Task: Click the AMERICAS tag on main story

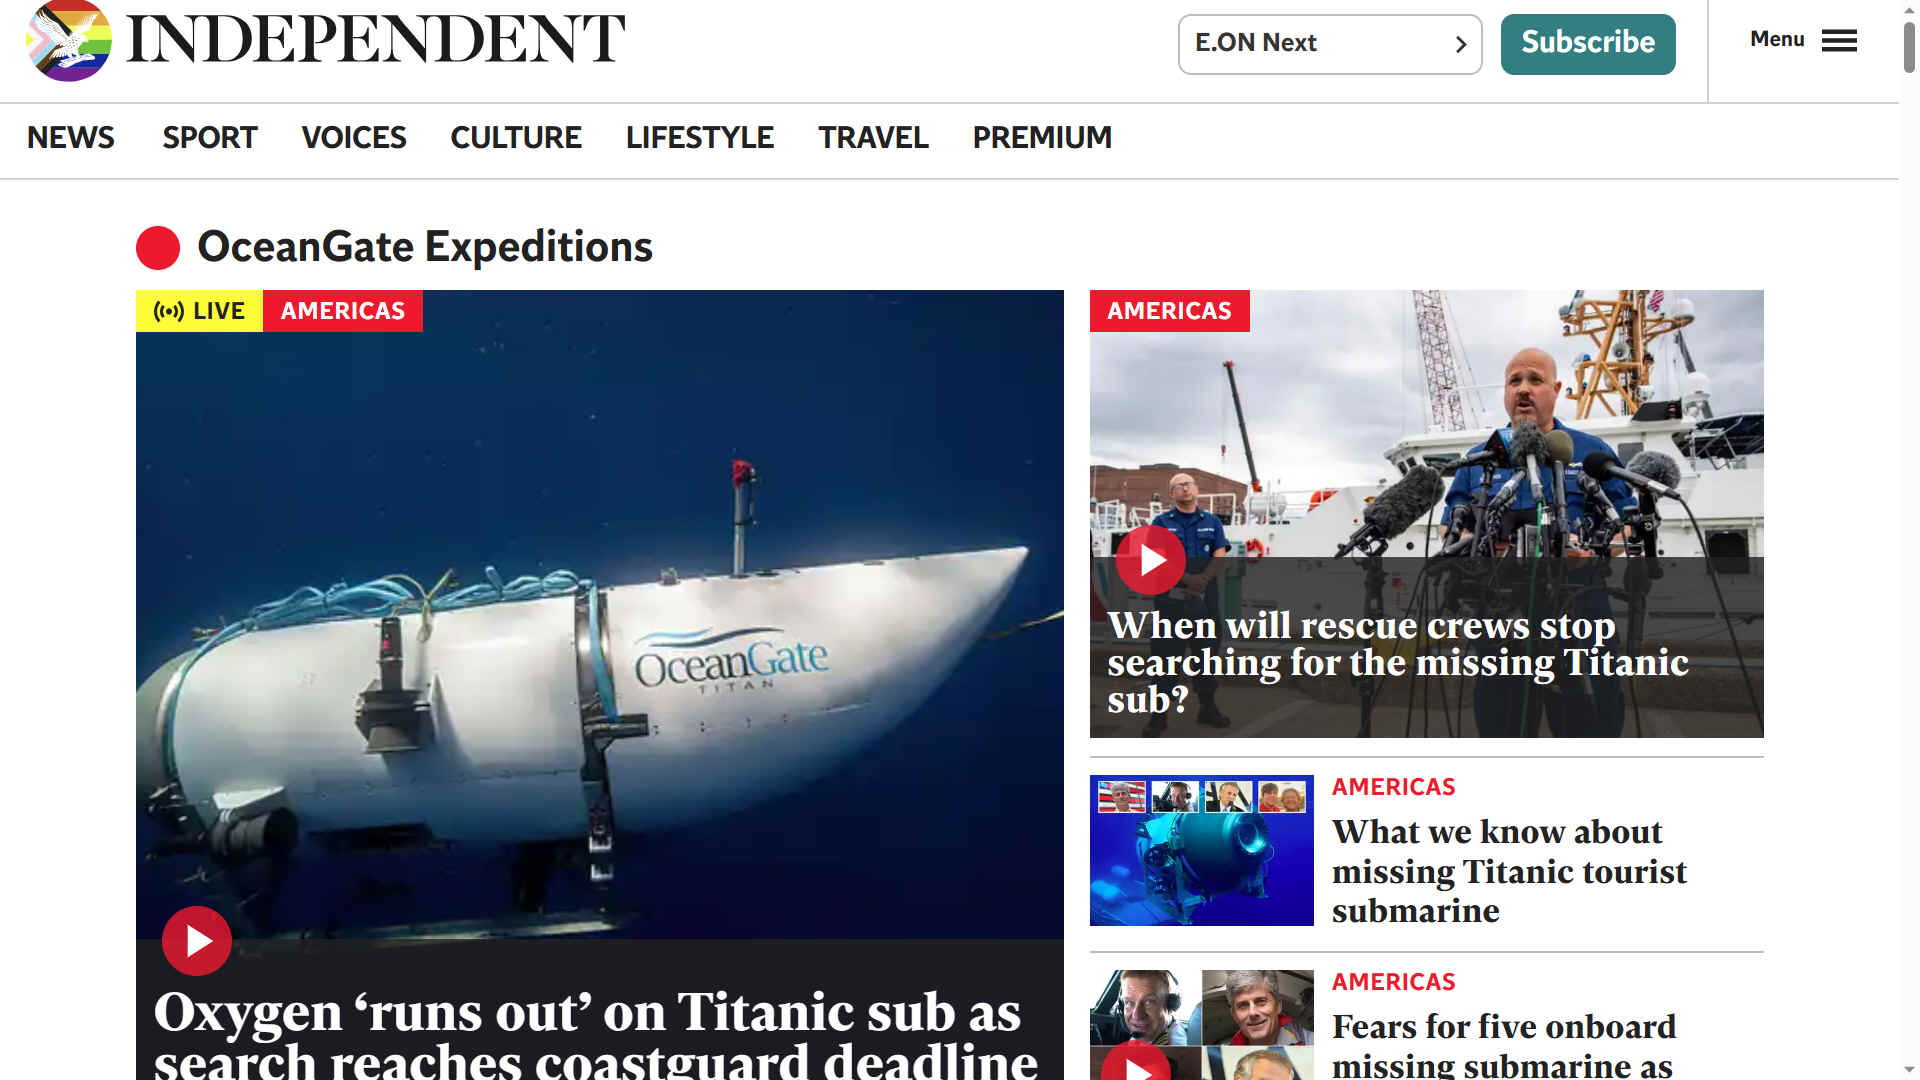Action: tap(343, 311)
